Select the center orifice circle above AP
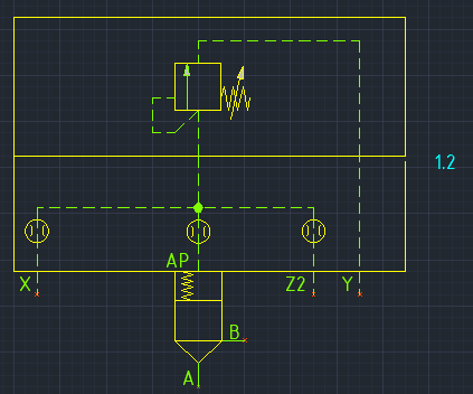 point(198,231)
